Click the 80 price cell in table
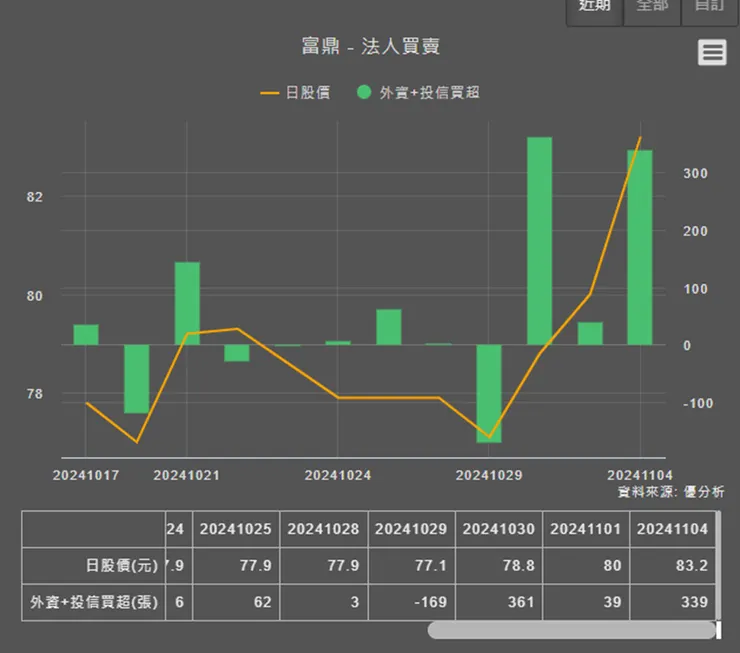The image size is (740, 653). click(586, 565)
